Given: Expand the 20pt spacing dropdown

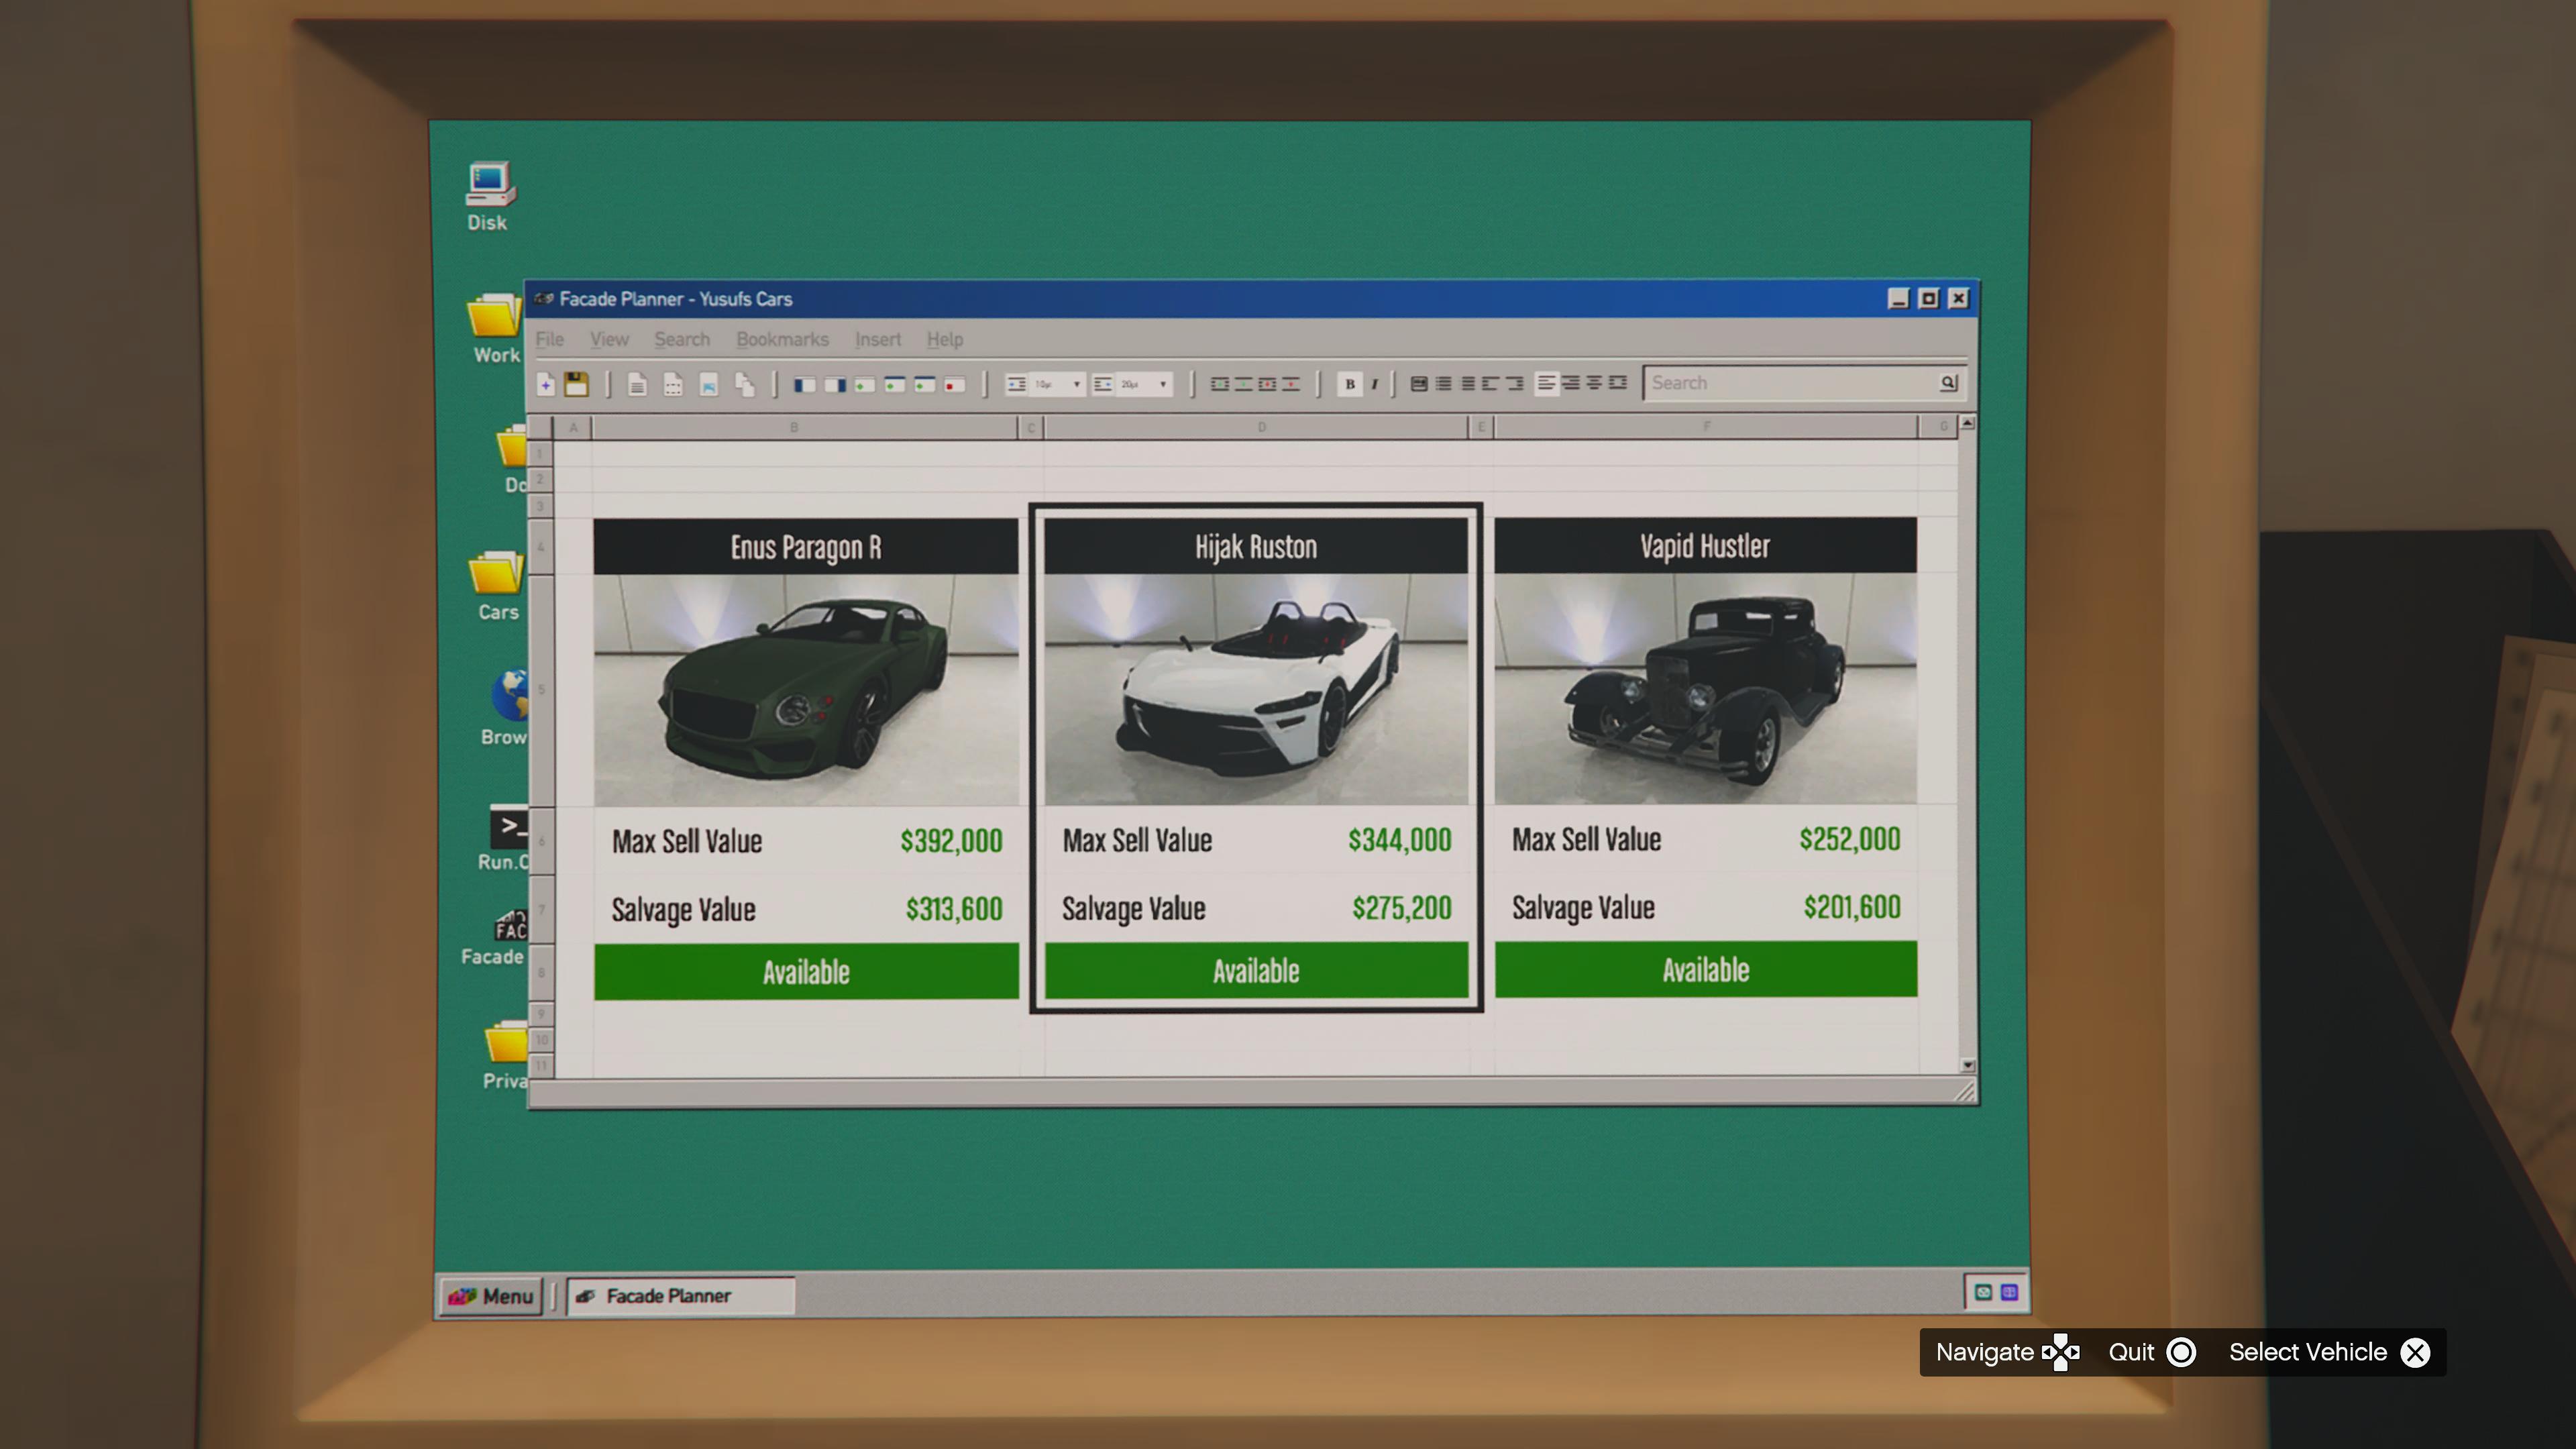Looking at the screenshot, I should click(1162, 384).
